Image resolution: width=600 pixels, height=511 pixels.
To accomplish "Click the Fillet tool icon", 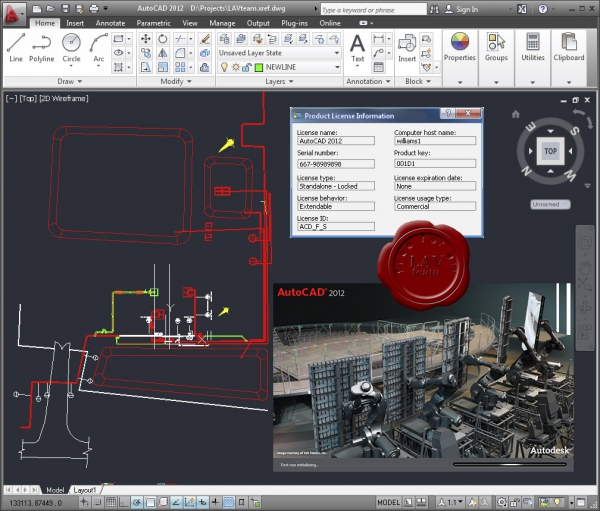I will click(180, 53).
